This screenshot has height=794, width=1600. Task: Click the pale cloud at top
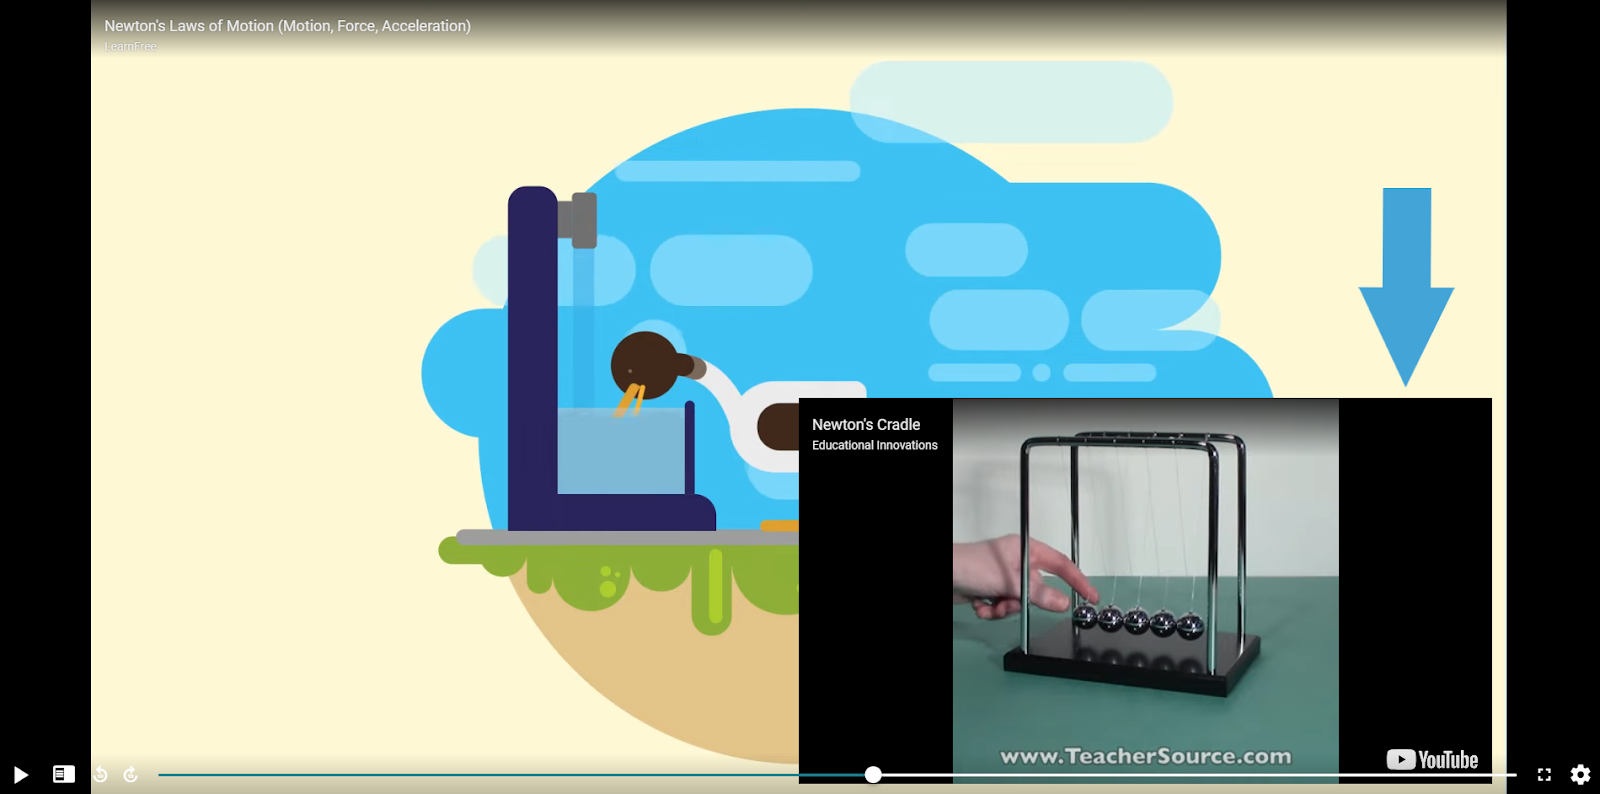click(x=1010, y=100)
